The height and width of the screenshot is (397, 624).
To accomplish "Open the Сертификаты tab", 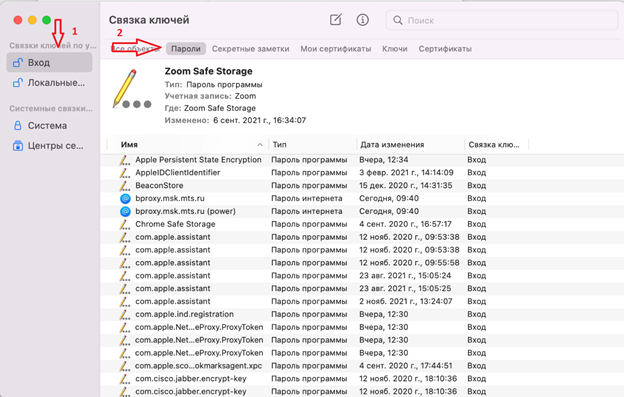I will click(445, 49).
